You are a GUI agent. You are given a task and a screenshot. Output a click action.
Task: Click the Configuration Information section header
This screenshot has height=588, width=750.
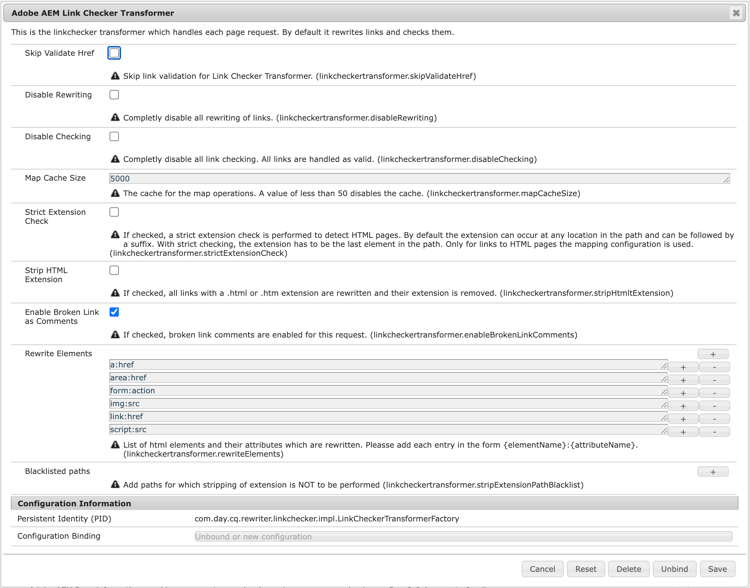pos(375,503)
